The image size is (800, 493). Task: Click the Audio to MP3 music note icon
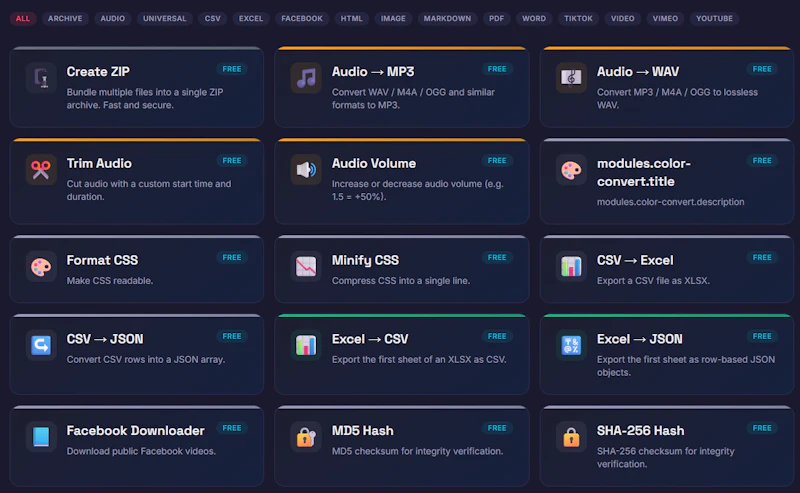306,78
